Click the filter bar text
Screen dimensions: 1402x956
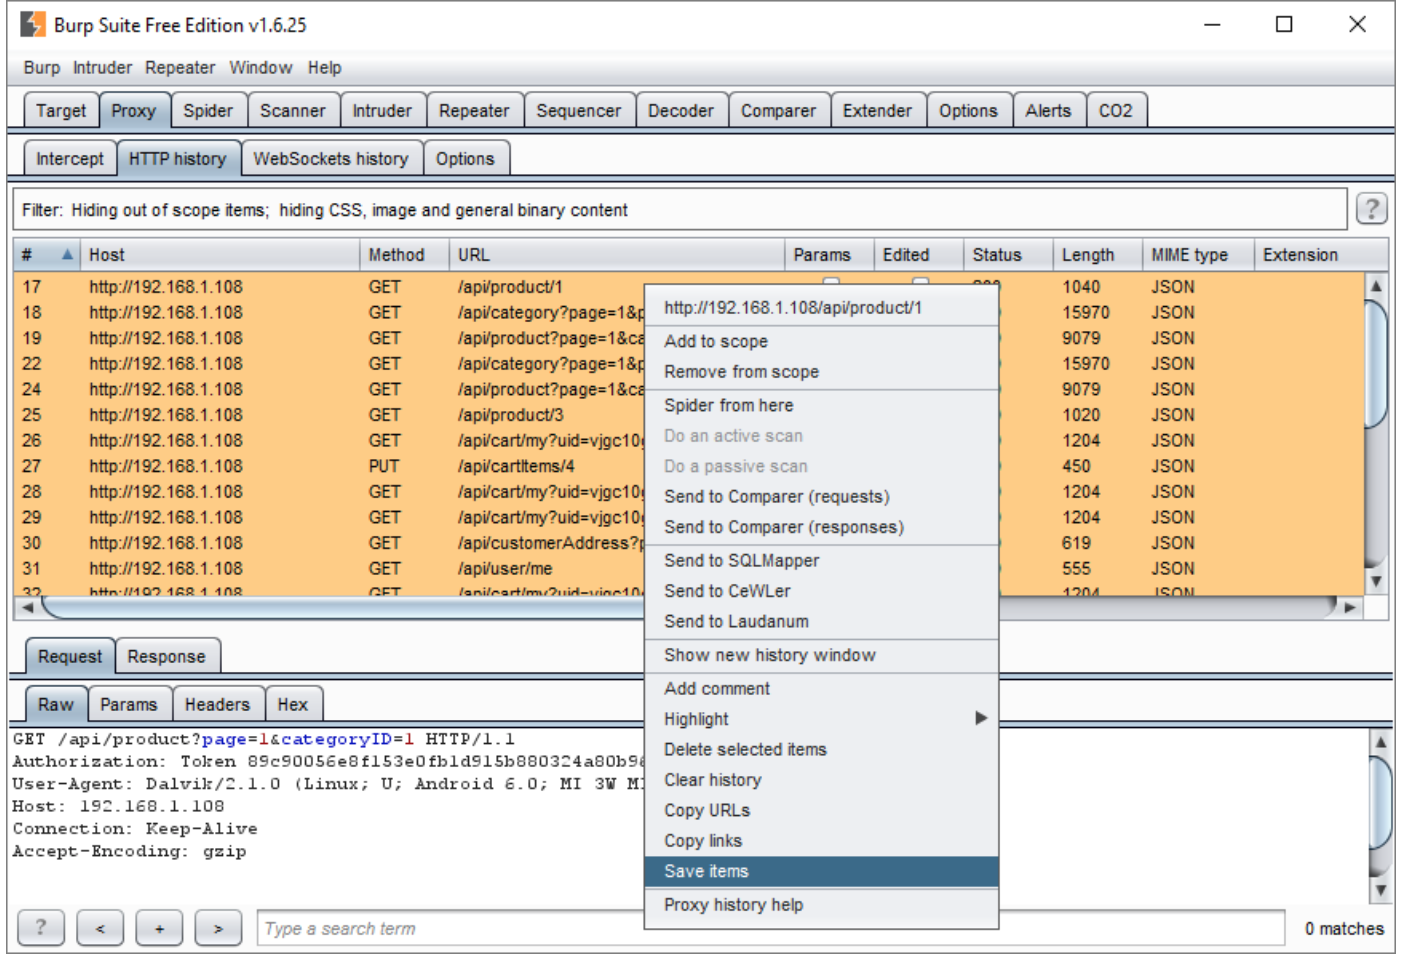click(x=325, y=210)
